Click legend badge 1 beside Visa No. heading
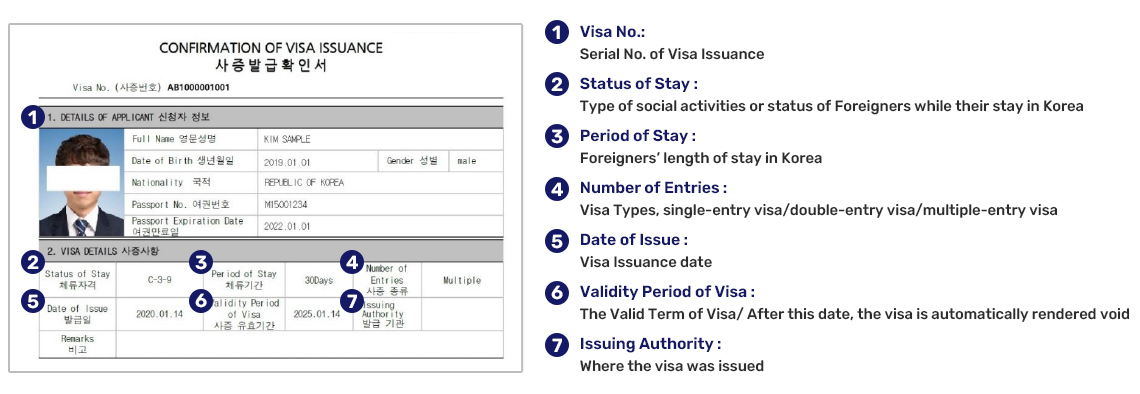The height and width of the screenshot is (394, 1140). click(557, 32)
